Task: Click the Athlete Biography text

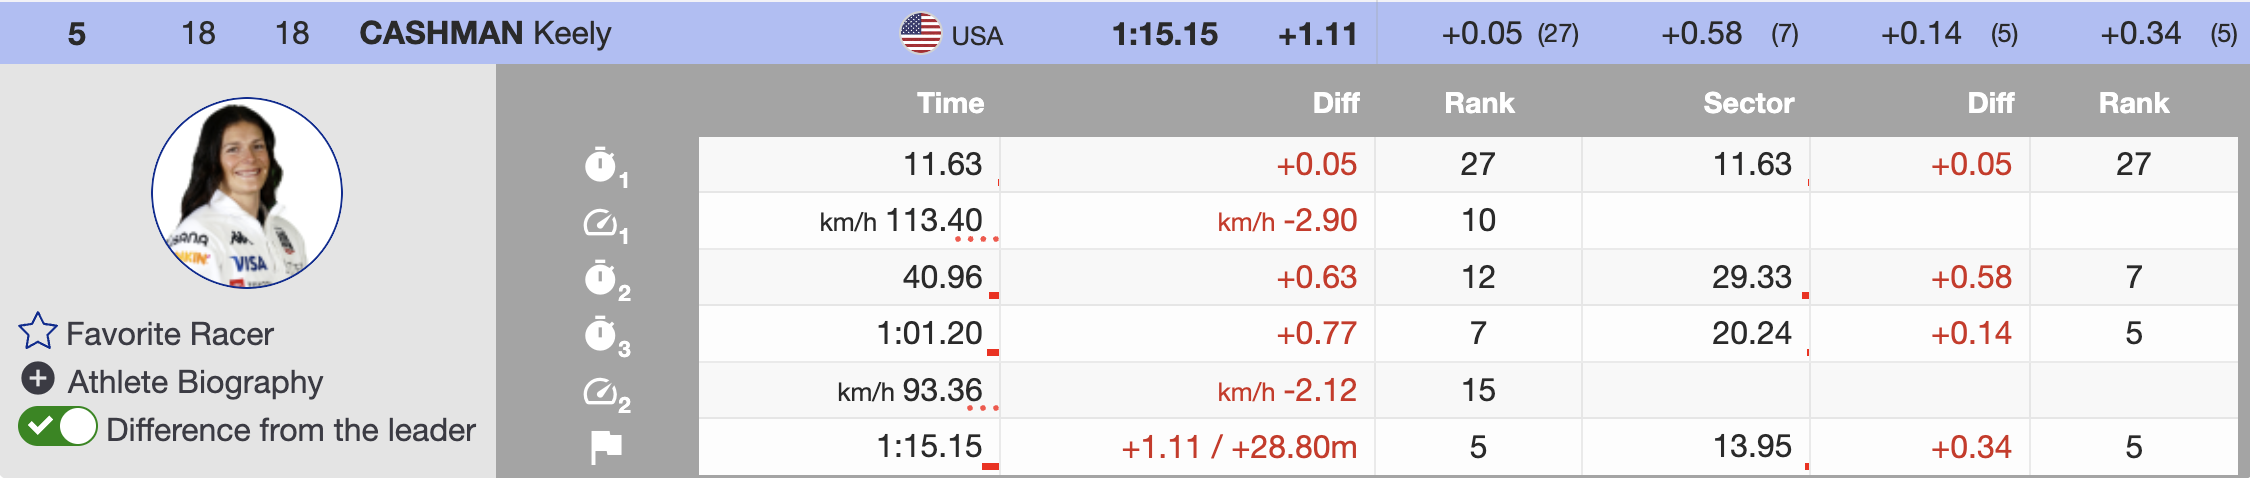Action: (195, 382)
